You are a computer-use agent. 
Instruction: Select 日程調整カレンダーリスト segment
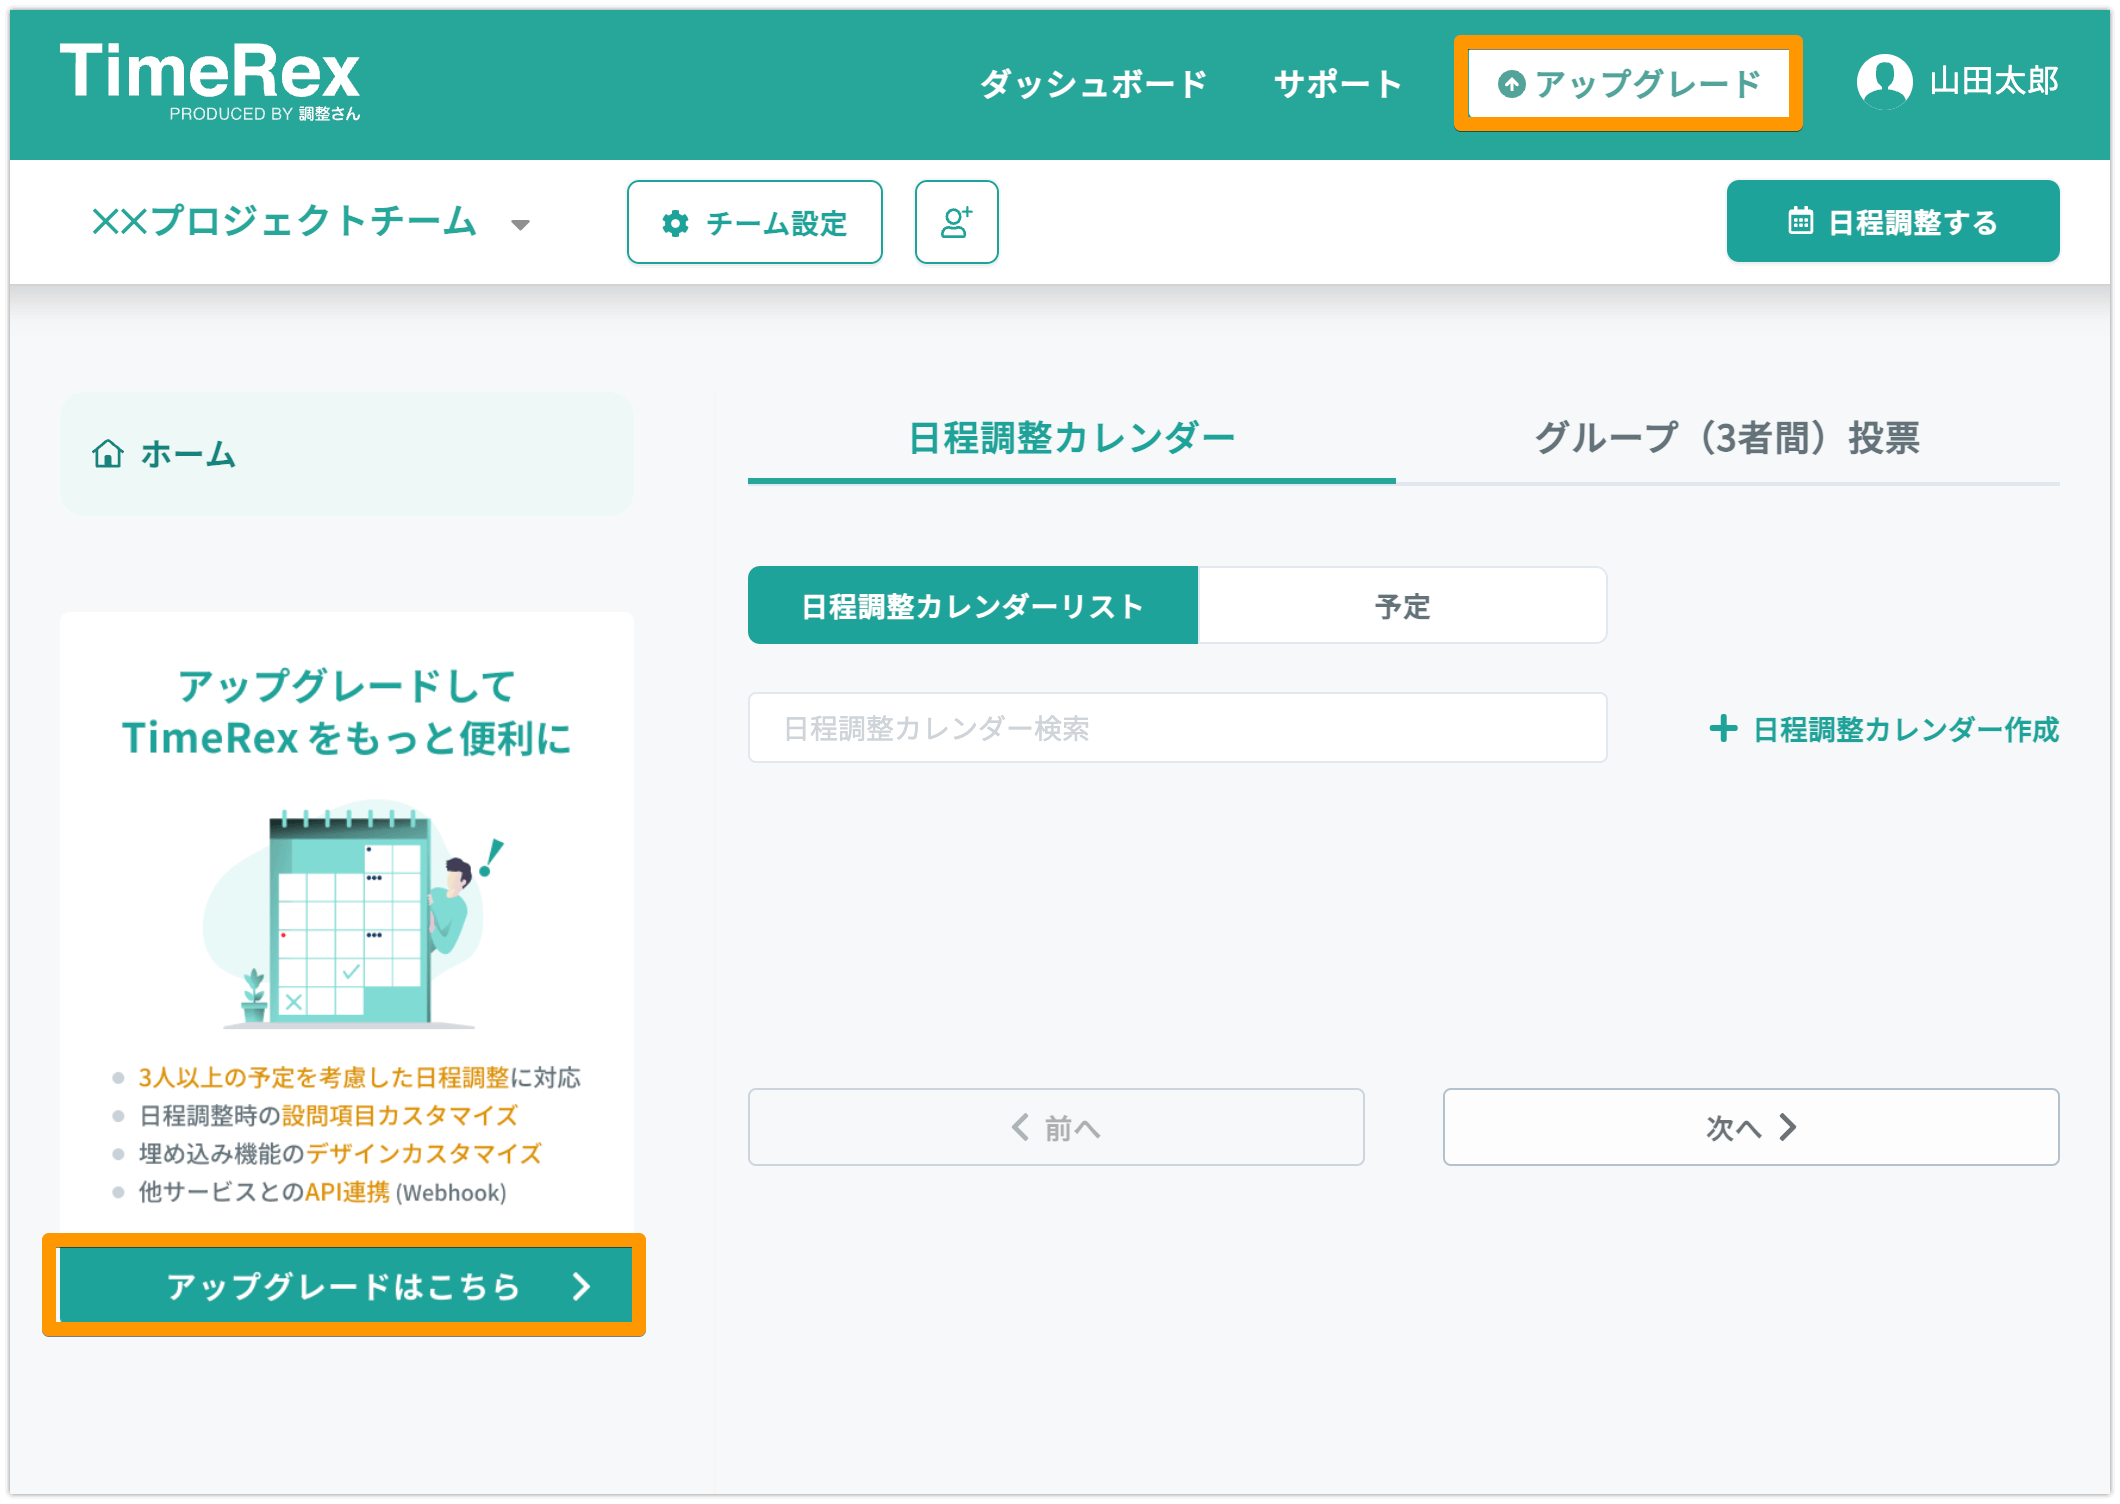point(973,606)
